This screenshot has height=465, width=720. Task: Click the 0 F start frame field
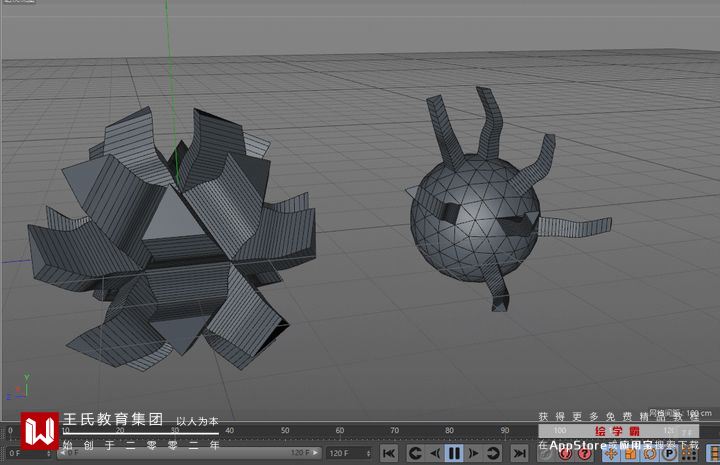pos(28,453)
